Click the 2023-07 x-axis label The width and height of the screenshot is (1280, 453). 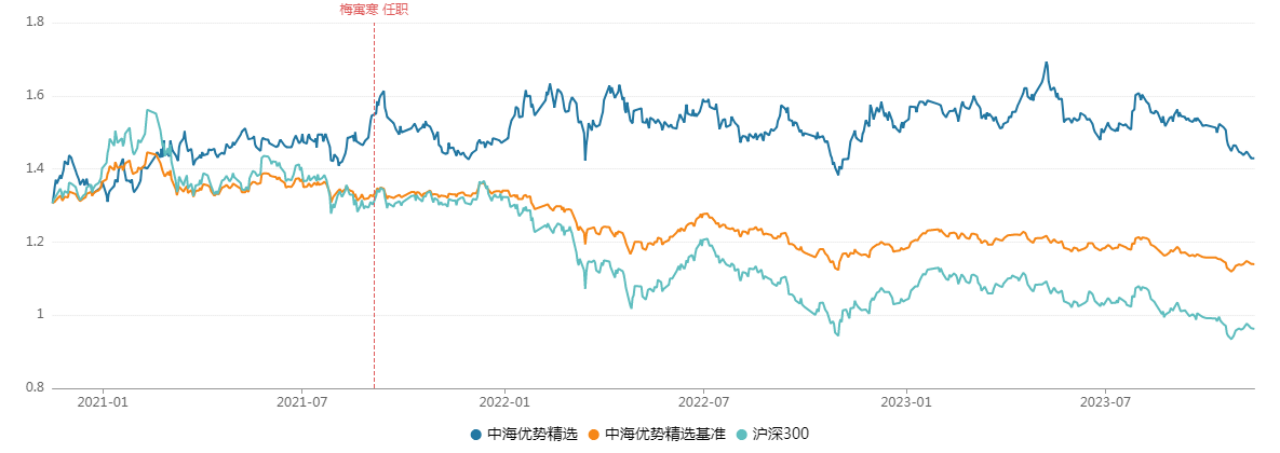pyautogui.click(x=1105, y=402)
